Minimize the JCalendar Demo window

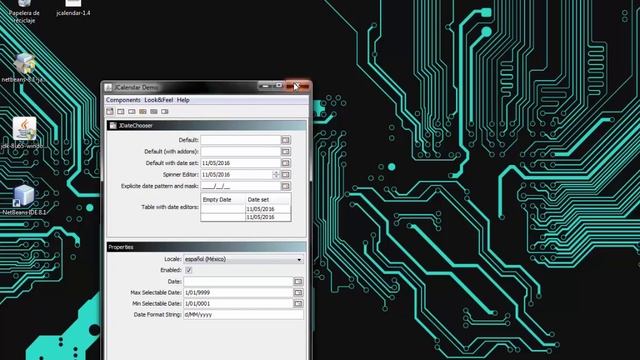[x=265, y=86]
